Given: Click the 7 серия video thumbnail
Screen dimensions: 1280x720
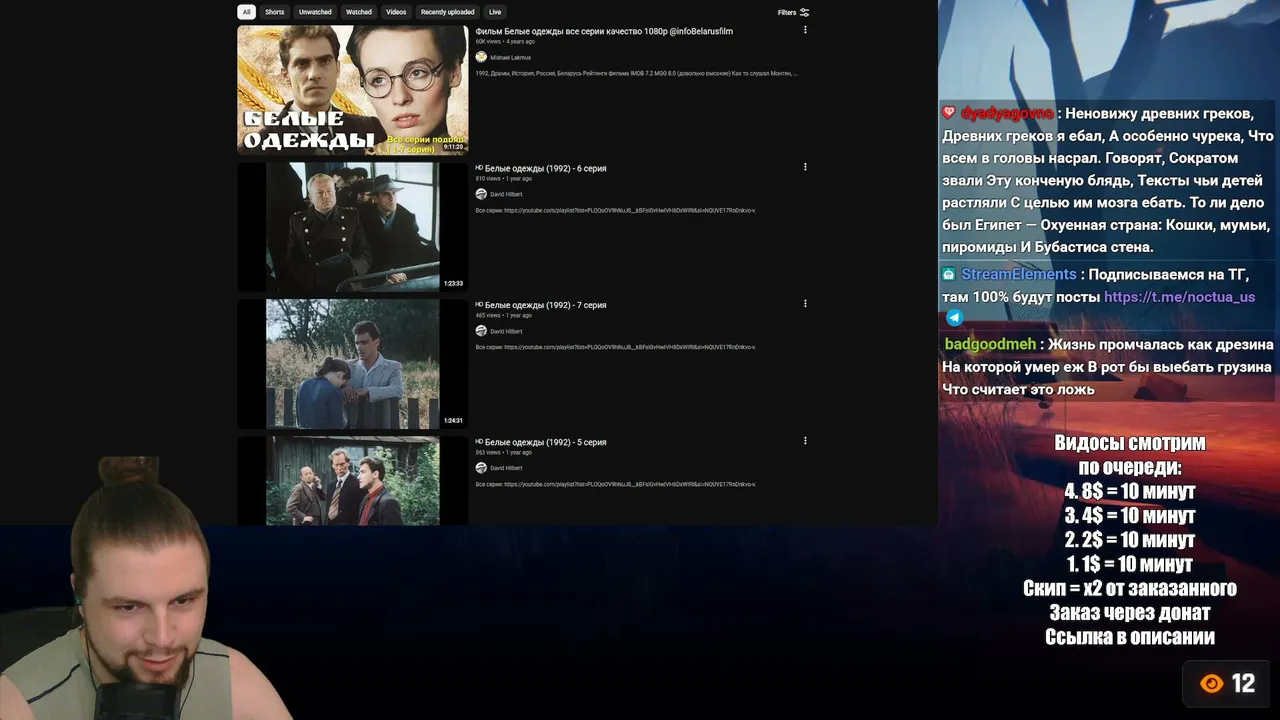Looking at the screenshot, I should 352,364.
